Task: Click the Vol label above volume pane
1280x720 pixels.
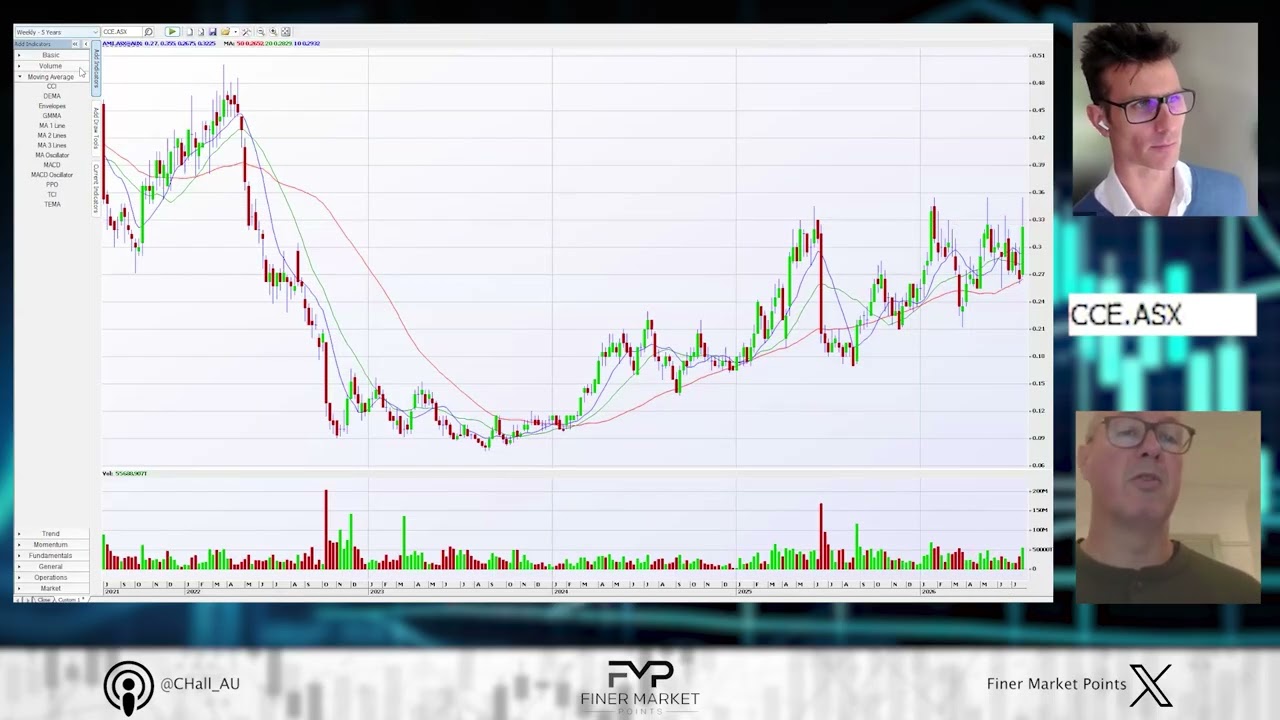Action: click(124, 473)
